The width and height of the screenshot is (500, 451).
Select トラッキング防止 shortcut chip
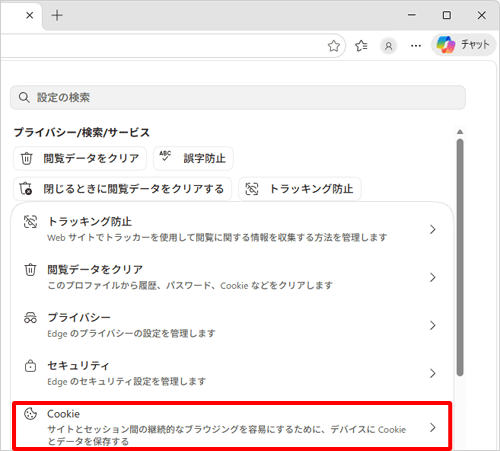300,189
